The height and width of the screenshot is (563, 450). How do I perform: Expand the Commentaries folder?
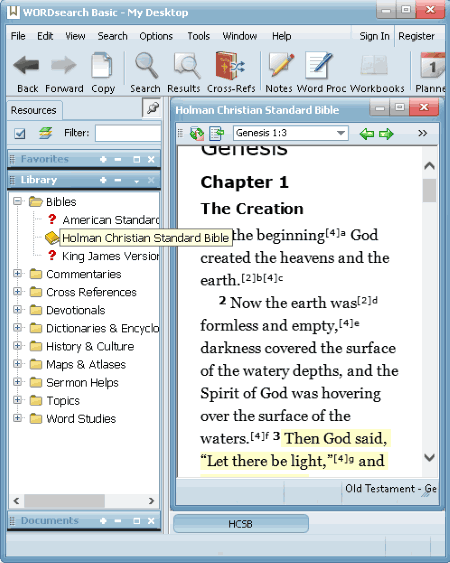coord(17,274)
